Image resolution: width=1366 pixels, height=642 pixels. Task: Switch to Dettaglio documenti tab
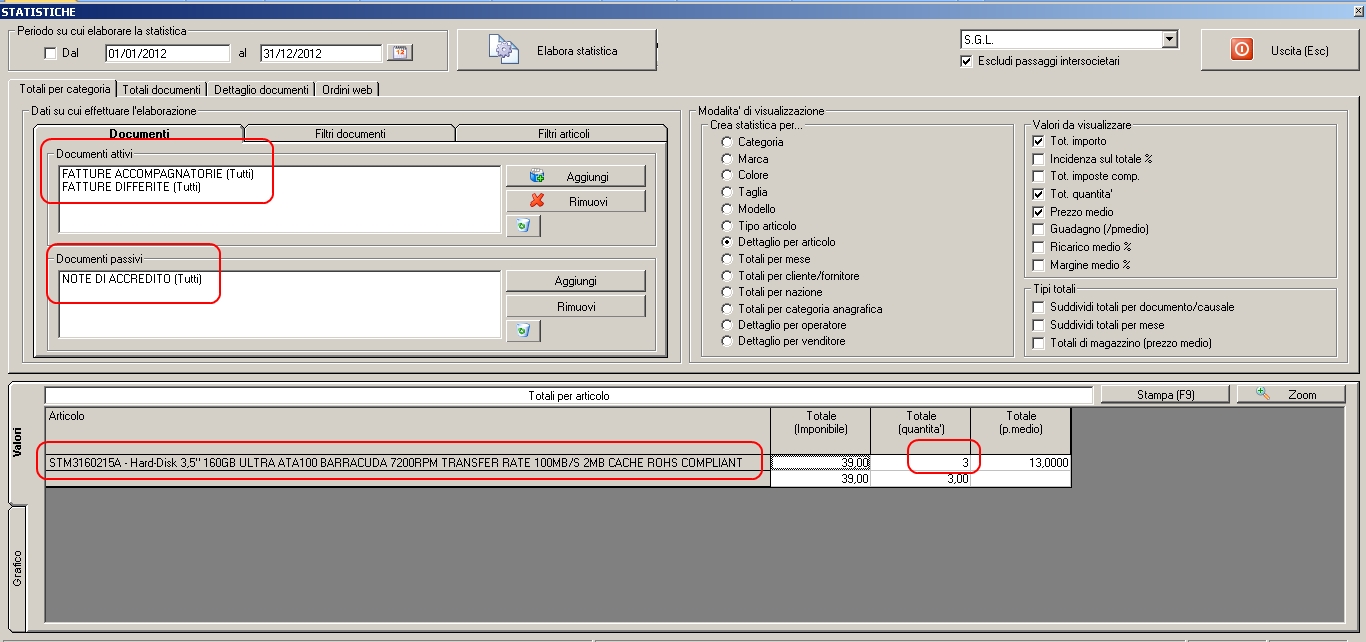click(x=261, y=89)
